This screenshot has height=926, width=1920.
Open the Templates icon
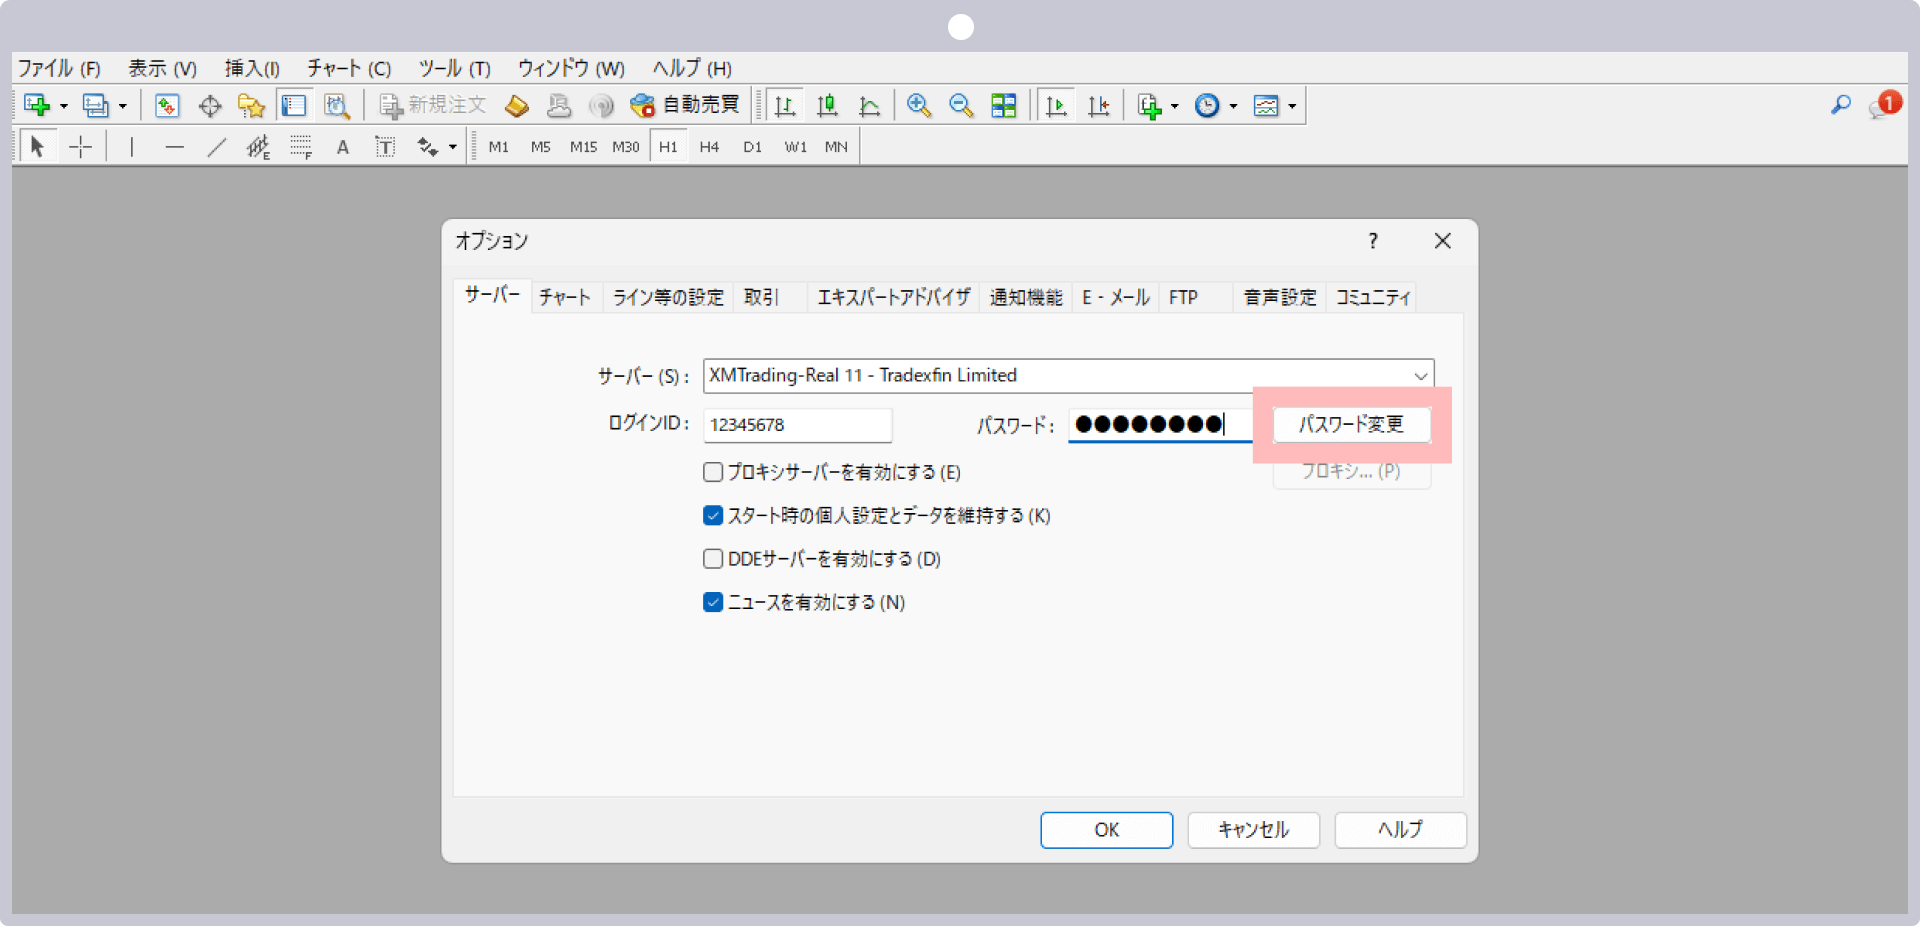[1266, 105]
